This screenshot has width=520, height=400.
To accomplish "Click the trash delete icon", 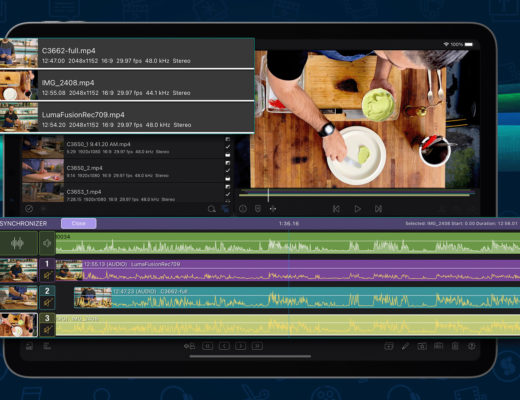I will tap(455, 346).
